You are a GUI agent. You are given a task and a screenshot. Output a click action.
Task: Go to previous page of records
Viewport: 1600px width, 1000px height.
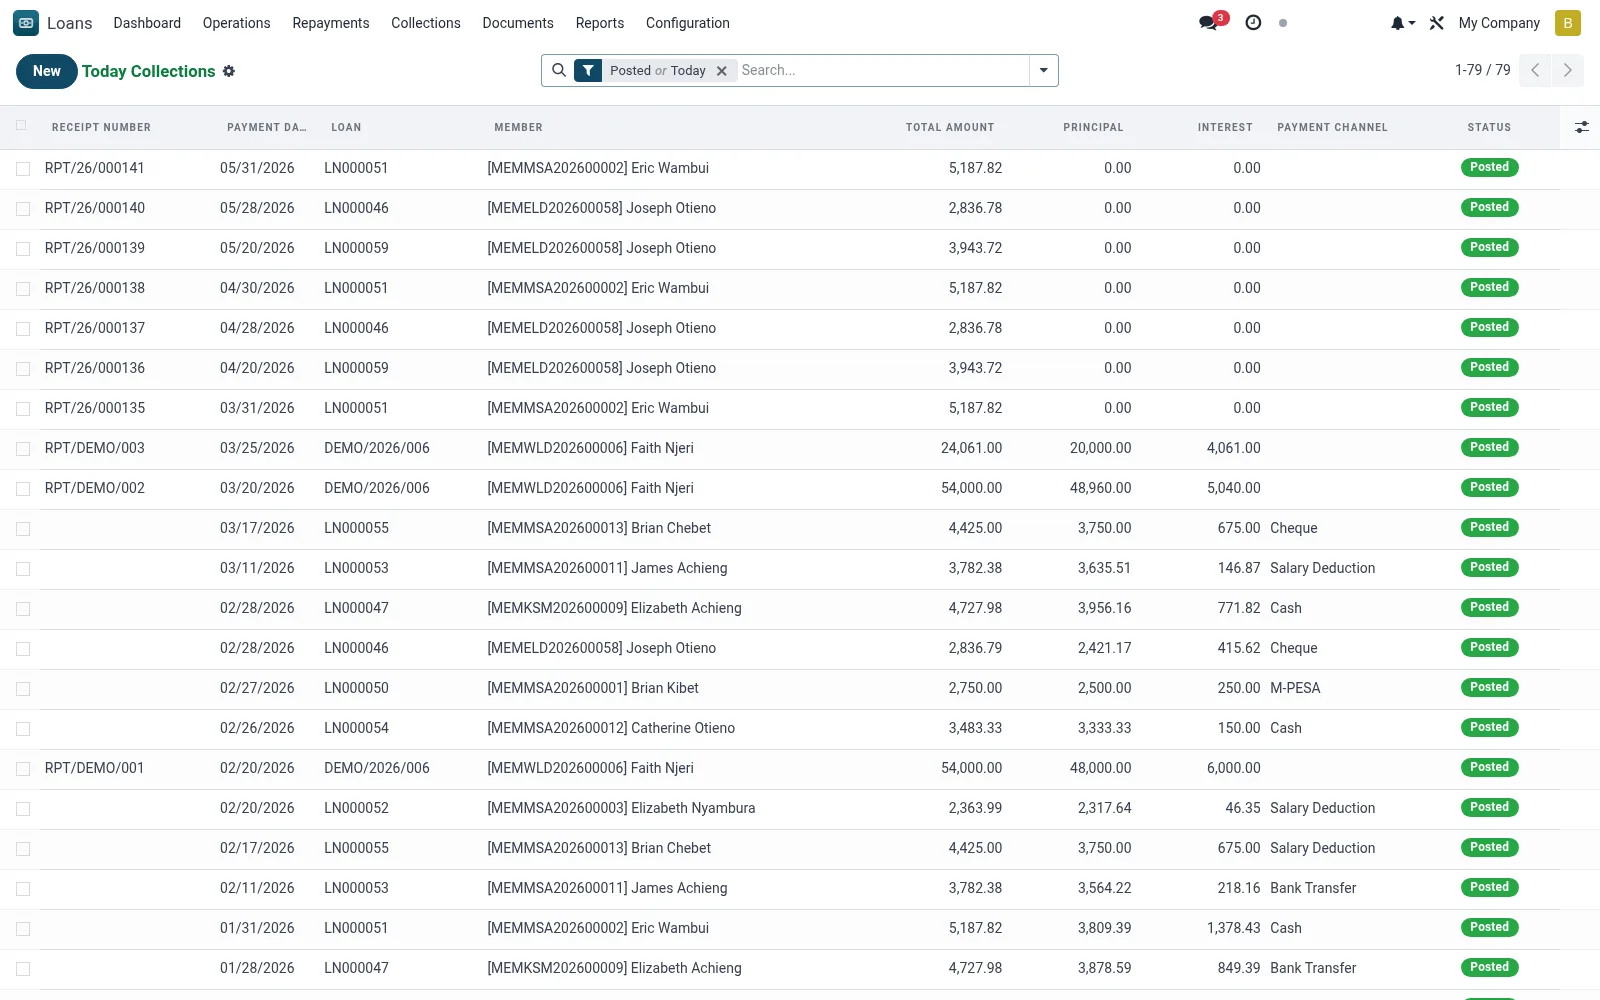pos(1535,70)
